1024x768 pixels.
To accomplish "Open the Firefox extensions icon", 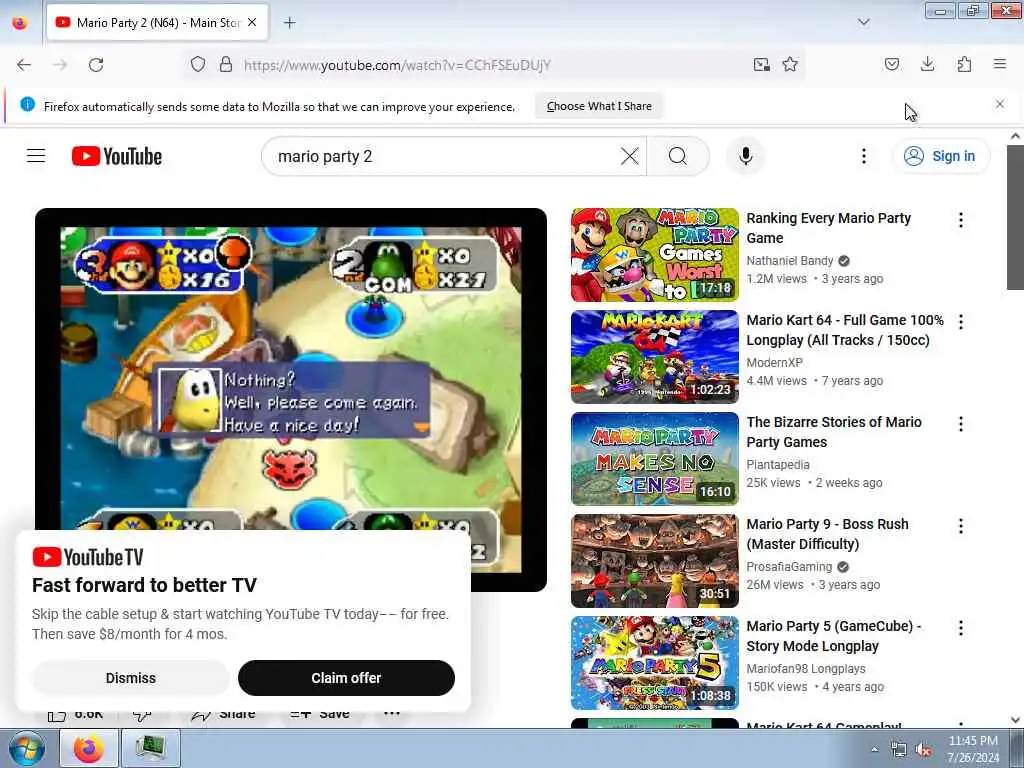I will 964,64.
